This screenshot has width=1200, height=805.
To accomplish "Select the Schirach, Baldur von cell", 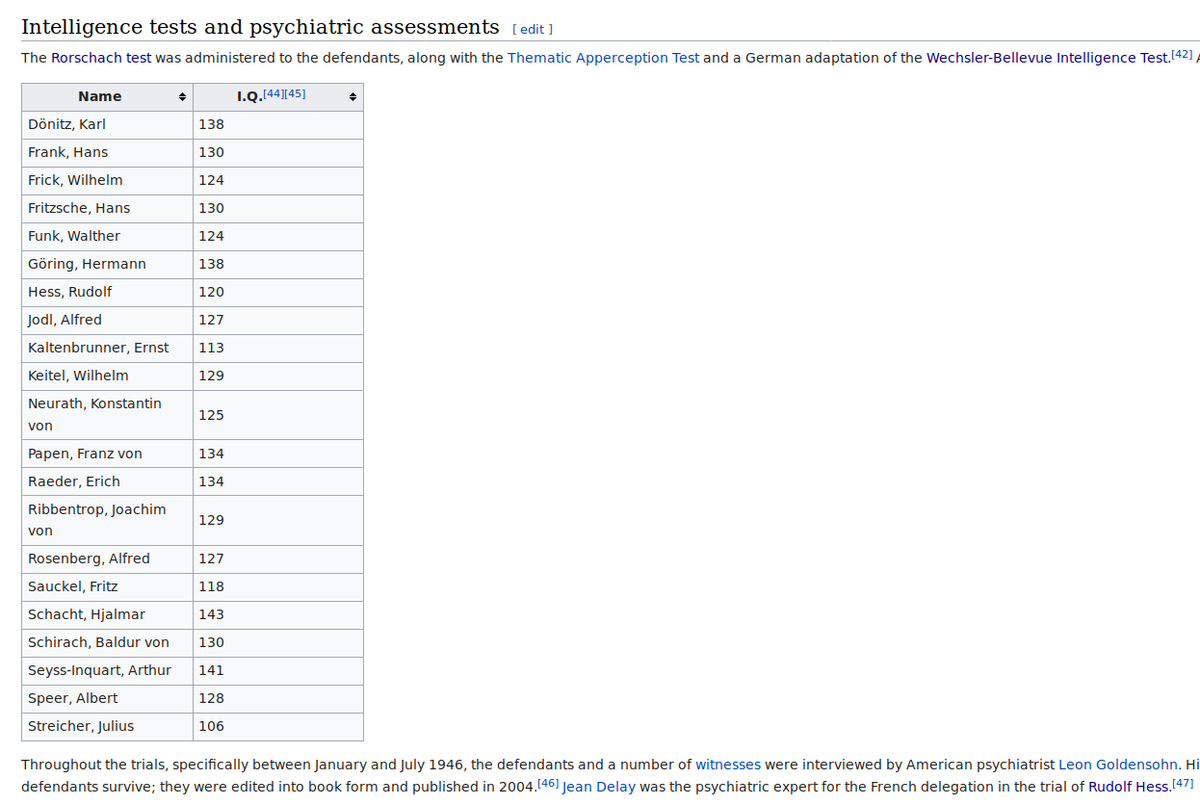I will (x=107, y=644).
